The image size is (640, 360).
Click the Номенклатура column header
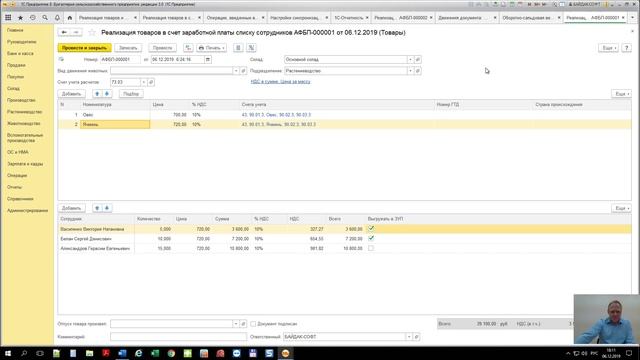(x=97, y=105)
